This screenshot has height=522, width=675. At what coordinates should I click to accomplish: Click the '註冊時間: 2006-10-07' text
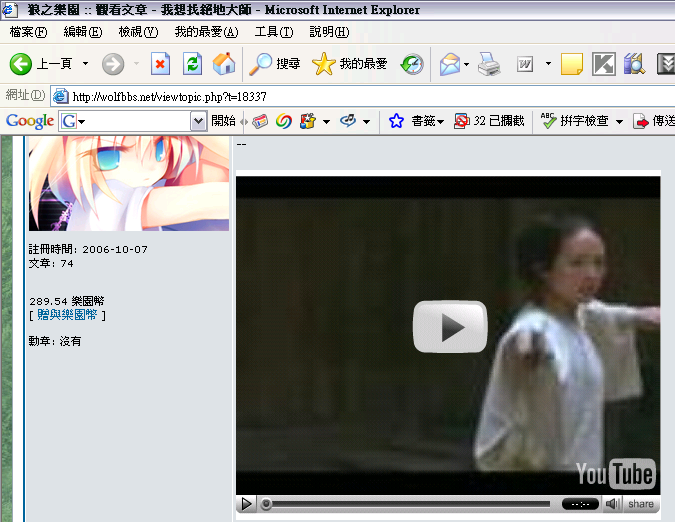click(88, 250)
